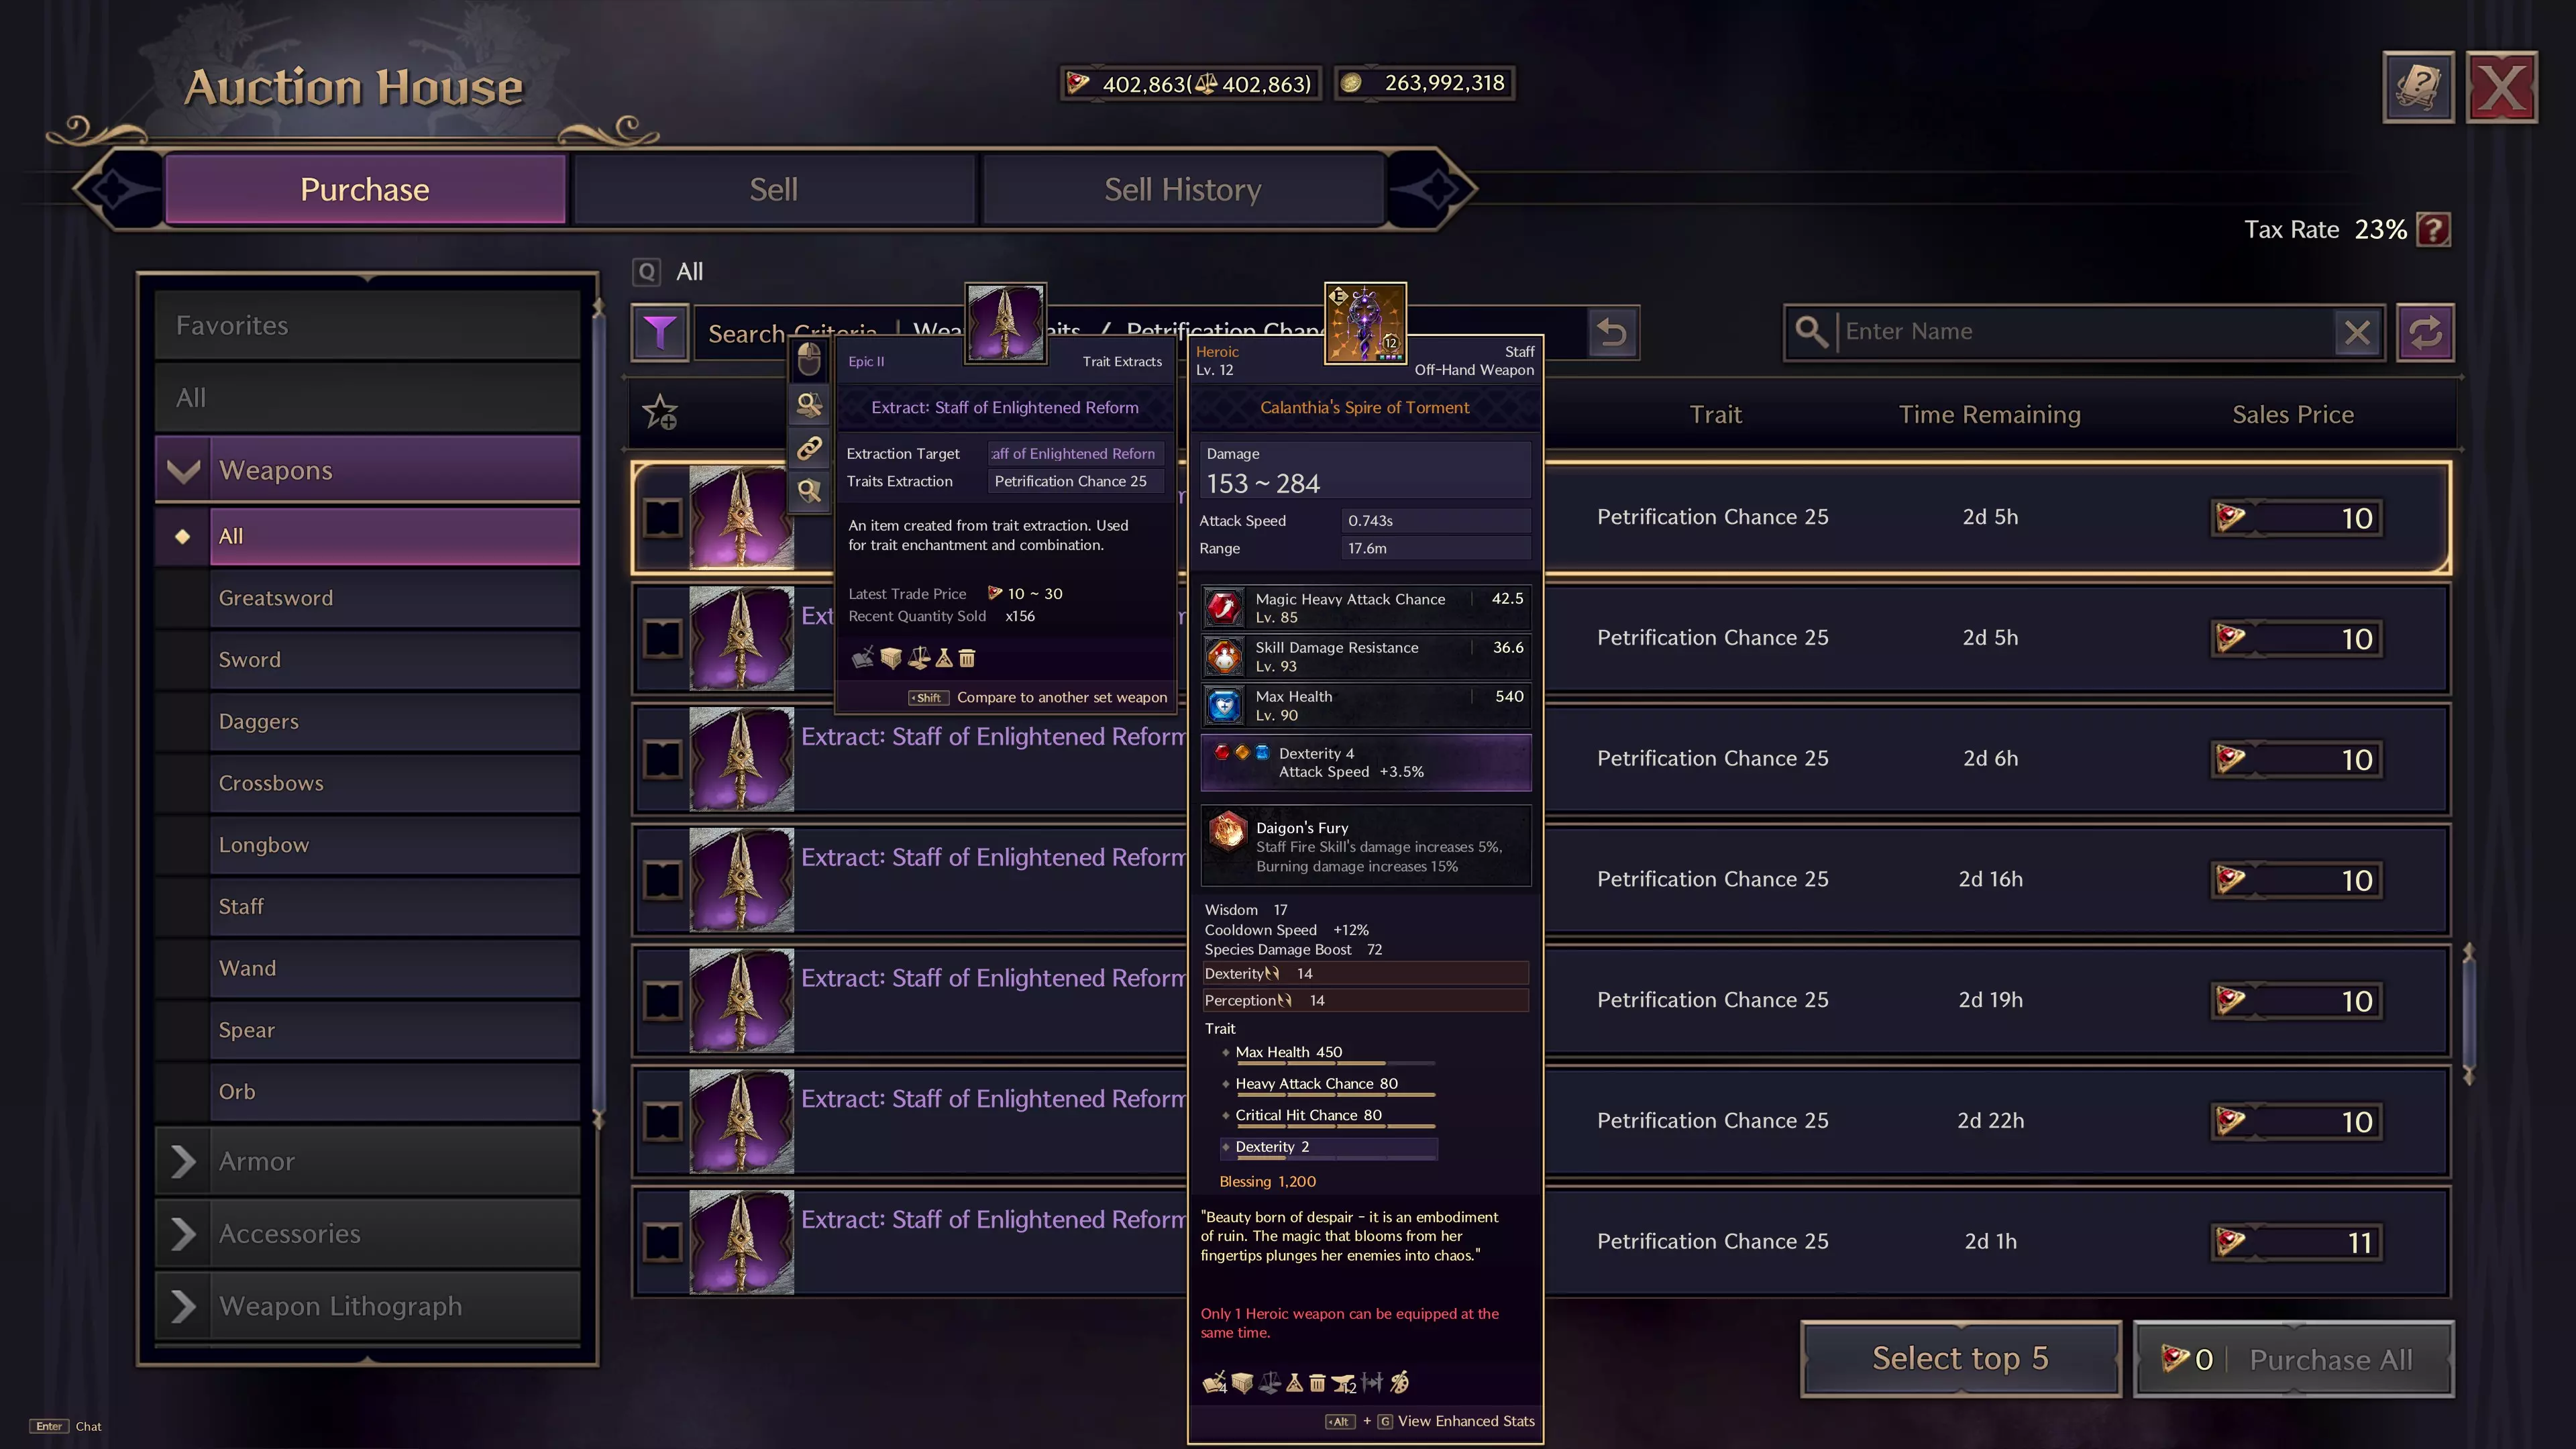This screenshot has width=2576, height=1449.
Task: Tick the checkbox on the first listing
Action: [x=662, y=518]
